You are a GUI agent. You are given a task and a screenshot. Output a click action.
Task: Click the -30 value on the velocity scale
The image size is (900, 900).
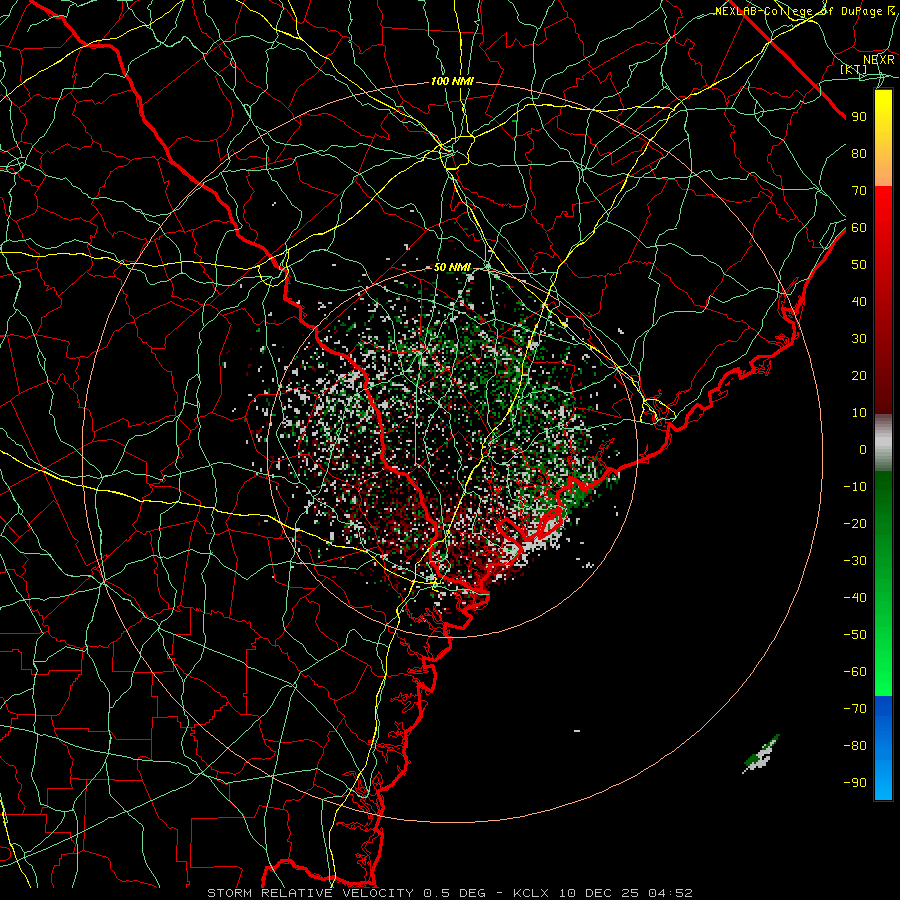855,561
